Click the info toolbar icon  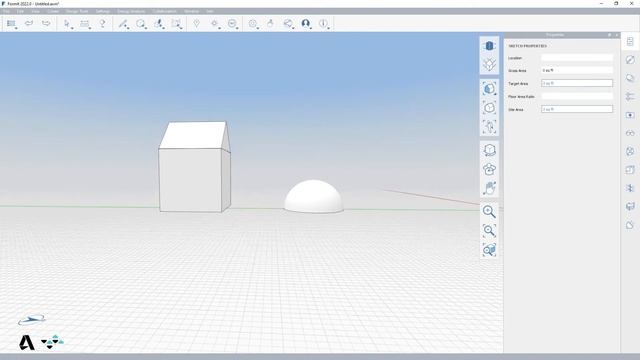coord(324,24)
